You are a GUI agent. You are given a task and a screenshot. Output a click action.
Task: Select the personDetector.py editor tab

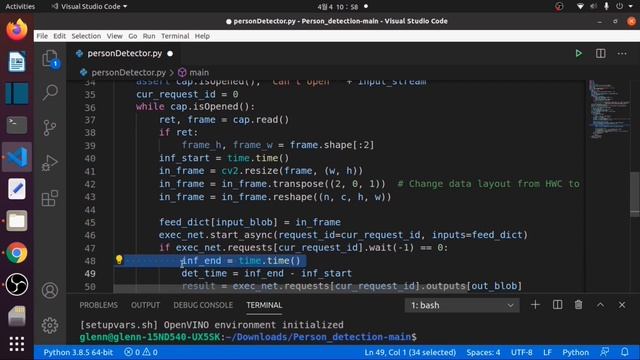(124, 53)
